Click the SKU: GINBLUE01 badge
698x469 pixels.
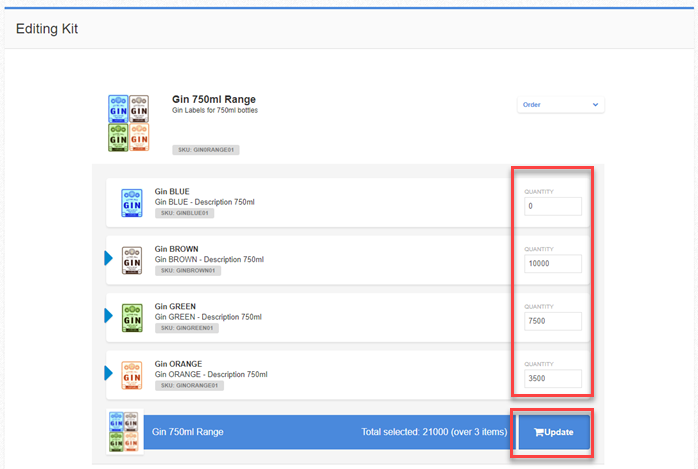pyautogui.click(x=184, y=213)
